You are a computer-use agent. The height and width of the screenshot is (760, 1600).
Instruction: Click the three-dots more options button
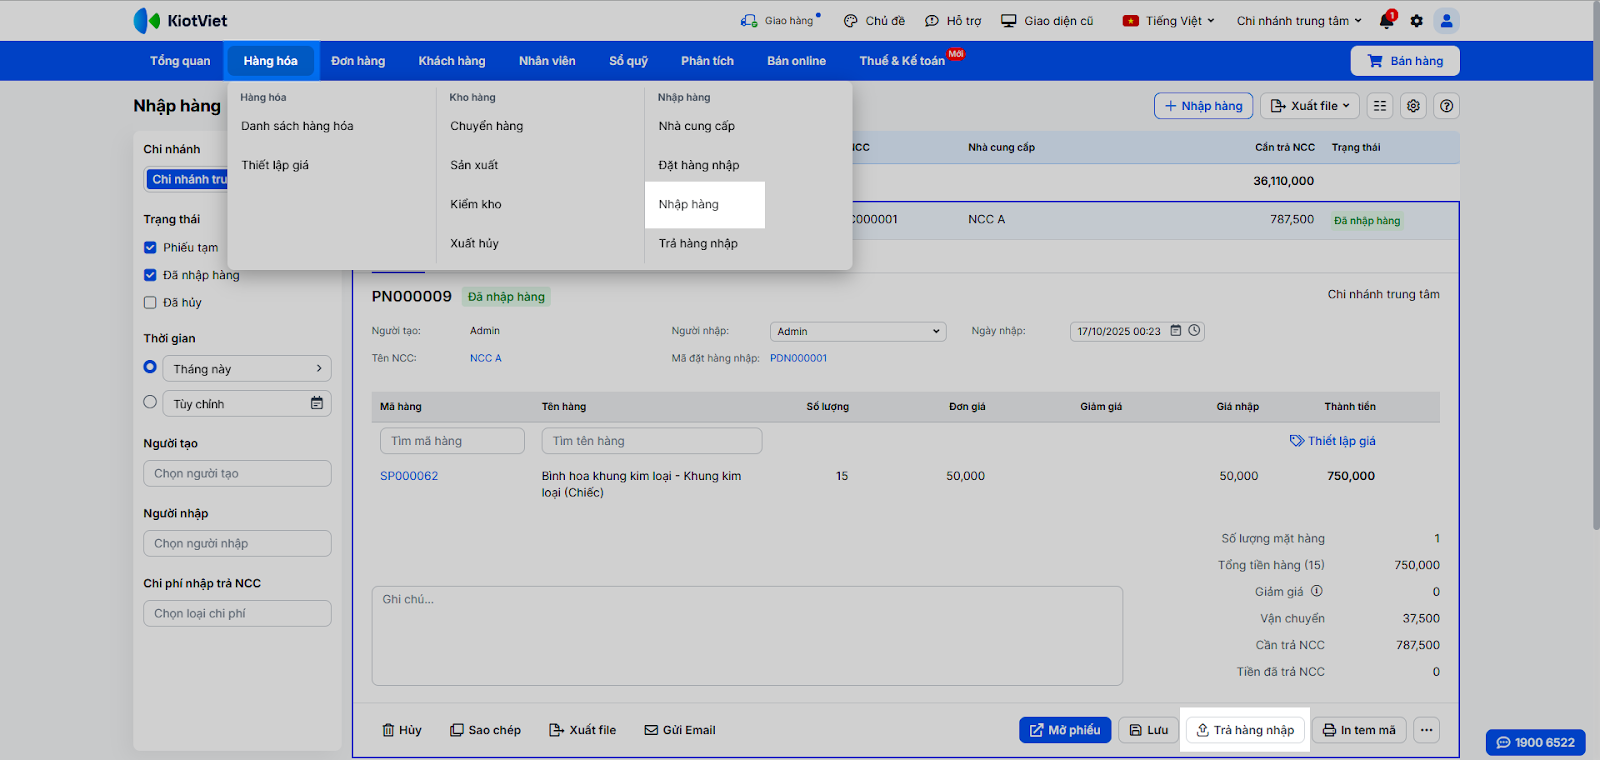click(x=1426, y=730)
